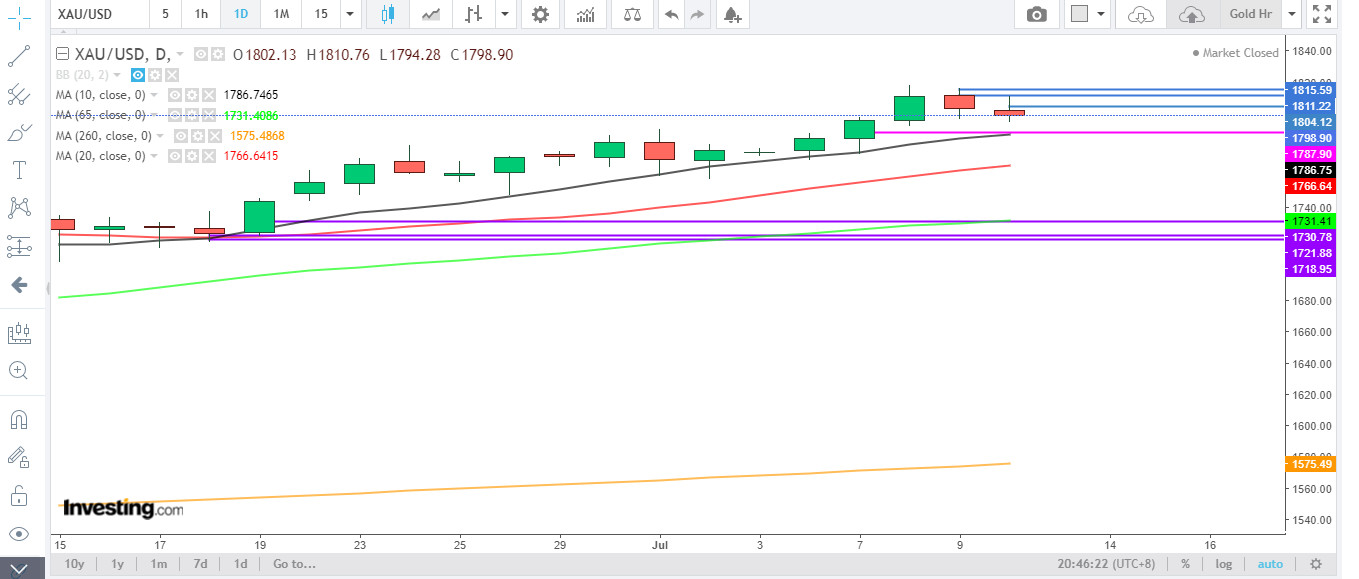Viewport: 1359px width, 579px height.
Task: Click the XAU/USD symbol search field
Action: pos(99,14)
